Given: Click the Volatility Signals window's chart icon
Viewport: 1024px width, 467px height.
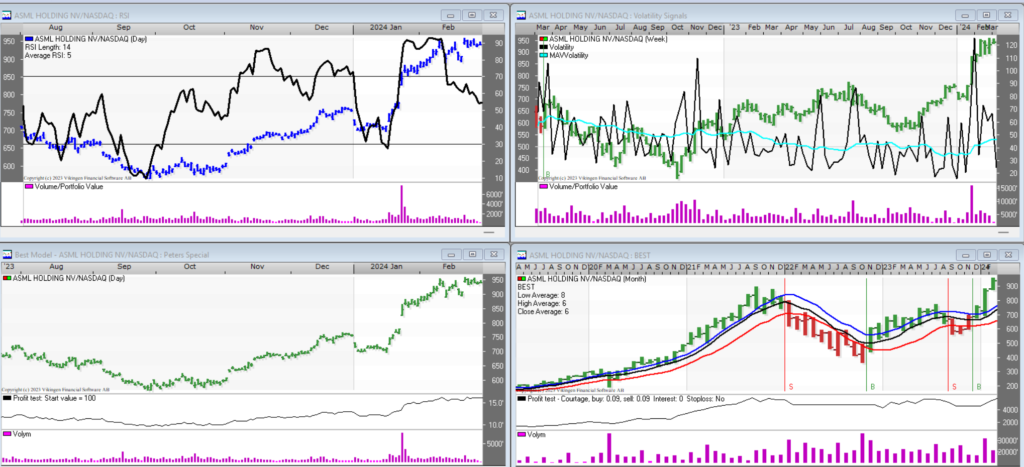Looking at the screenshot, I should [x=520, y=14].
